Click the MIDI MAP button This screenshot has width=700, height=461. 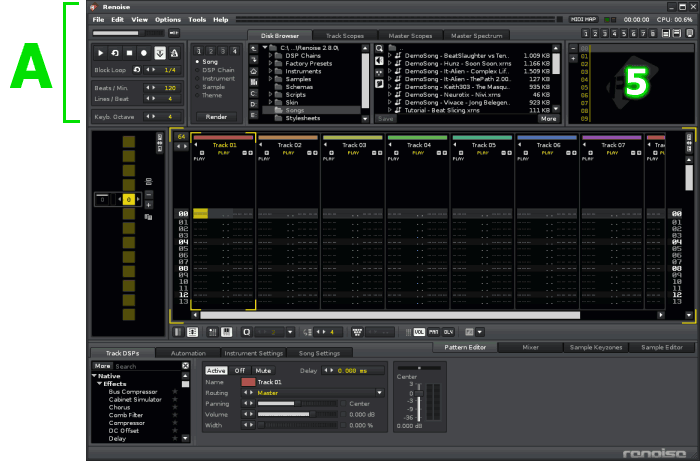[583, 19]
